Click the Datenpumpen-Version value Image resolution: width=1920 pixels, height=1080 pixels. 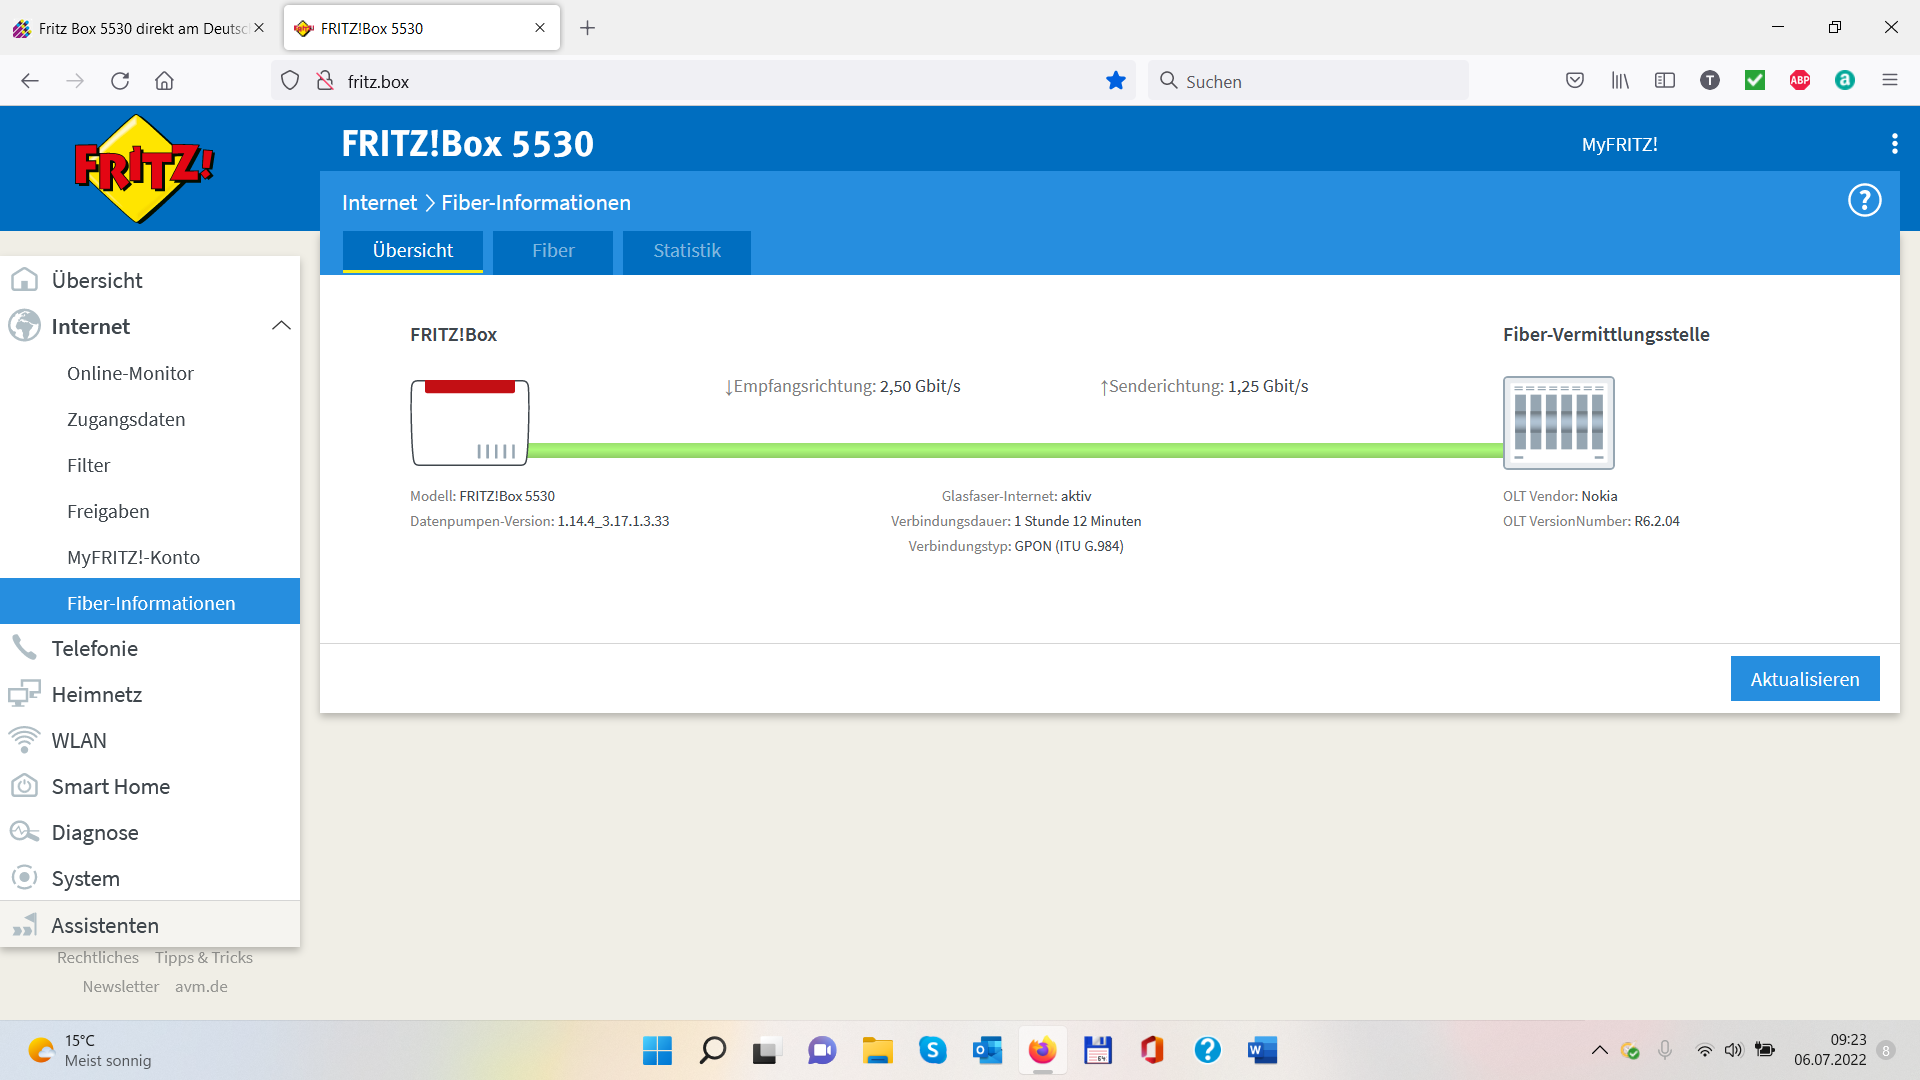pos(613,521)
